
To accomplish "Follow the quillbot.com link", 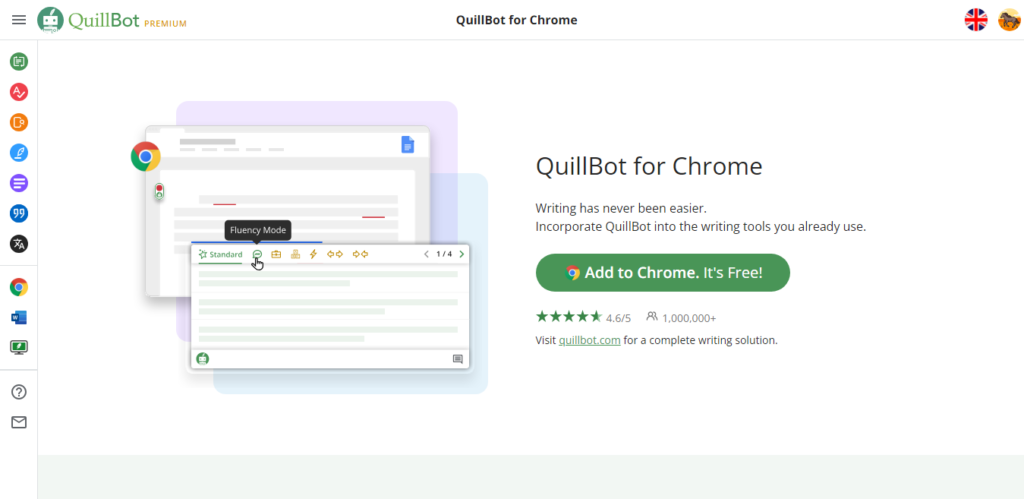I will pyautogui.click(x=590, y=340).
